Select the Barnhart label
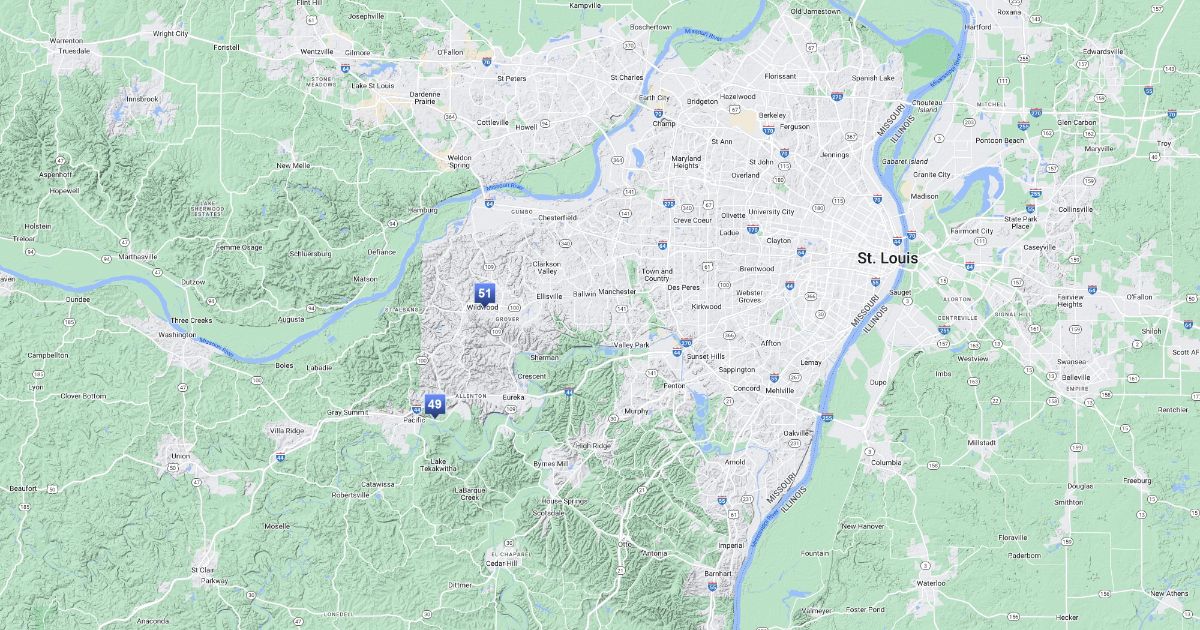 point(718,573)
